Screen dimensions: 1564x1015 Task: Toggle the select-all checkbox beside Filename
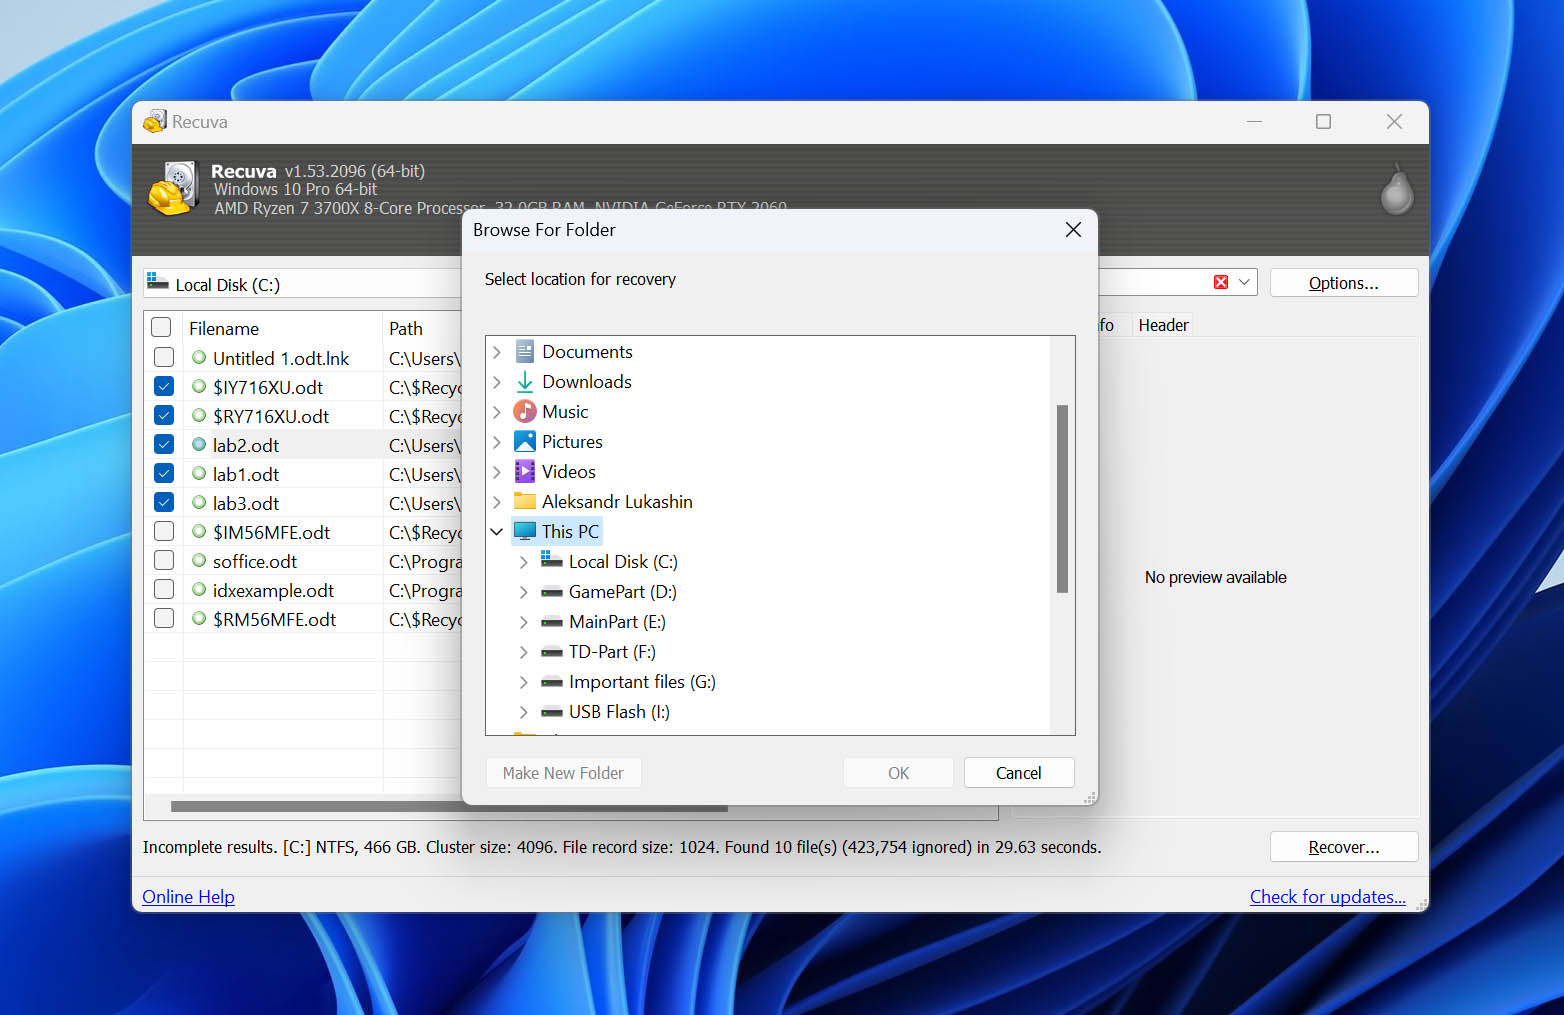[x=161, y=328]
